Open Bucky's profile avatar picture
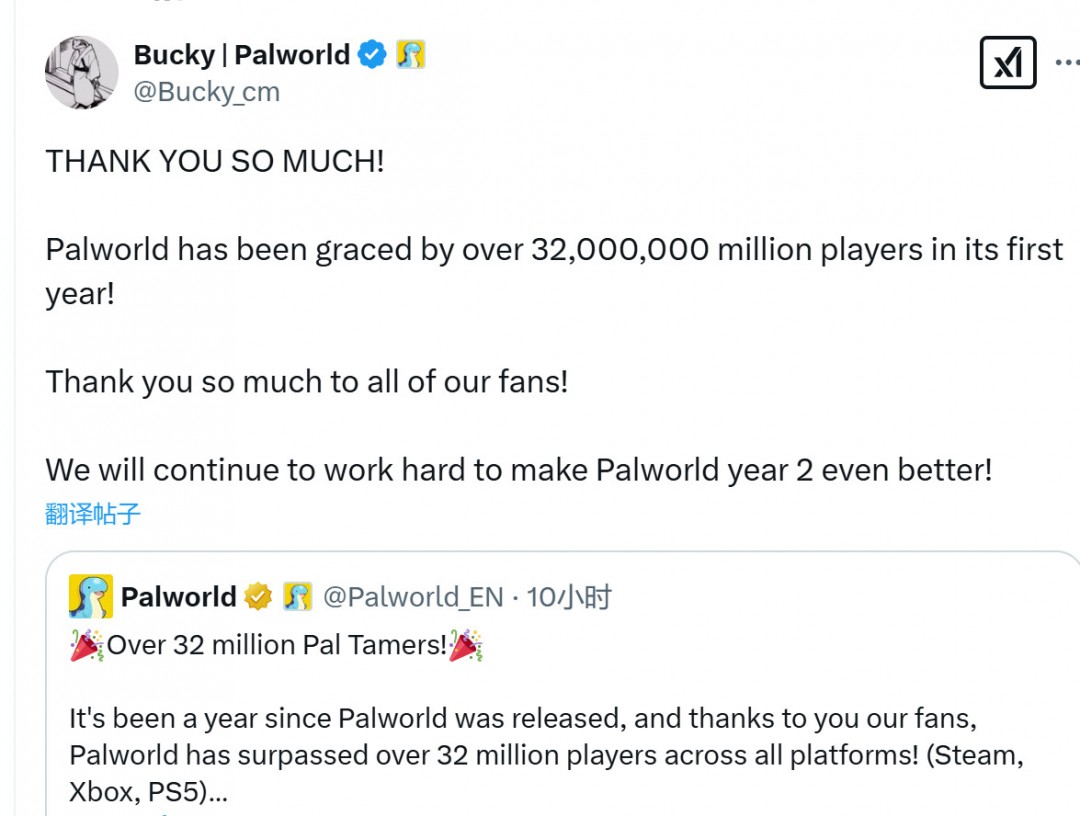The height and width of the screenshot is (816, 1080). coord(81,72)
